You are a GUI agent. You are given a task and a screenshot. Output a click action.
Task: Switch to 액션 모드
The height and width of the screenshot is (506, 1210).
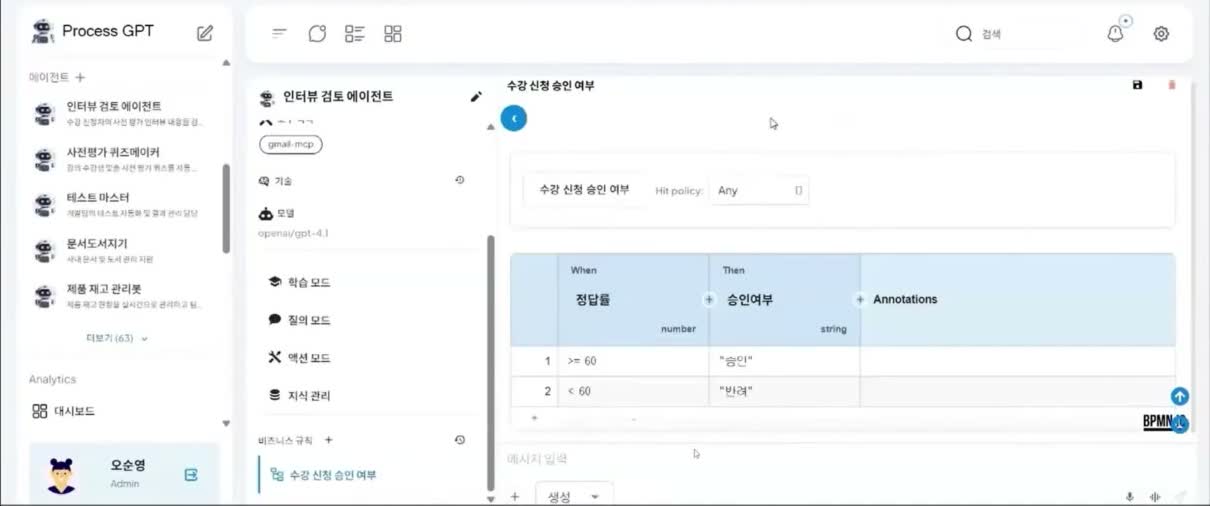tap(299, 358)
